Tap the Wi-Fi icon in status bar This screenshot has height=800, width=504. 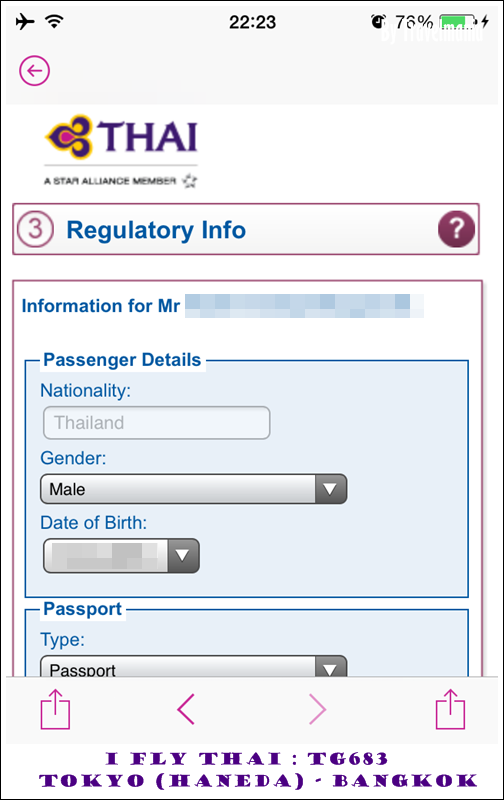54,21
